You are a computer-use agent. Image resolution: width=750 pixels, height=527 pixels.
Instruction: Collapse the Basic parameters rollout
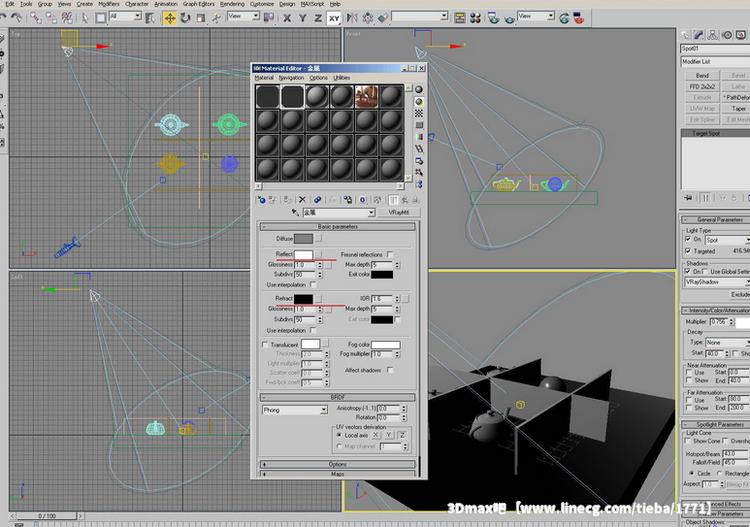[338, 227]
